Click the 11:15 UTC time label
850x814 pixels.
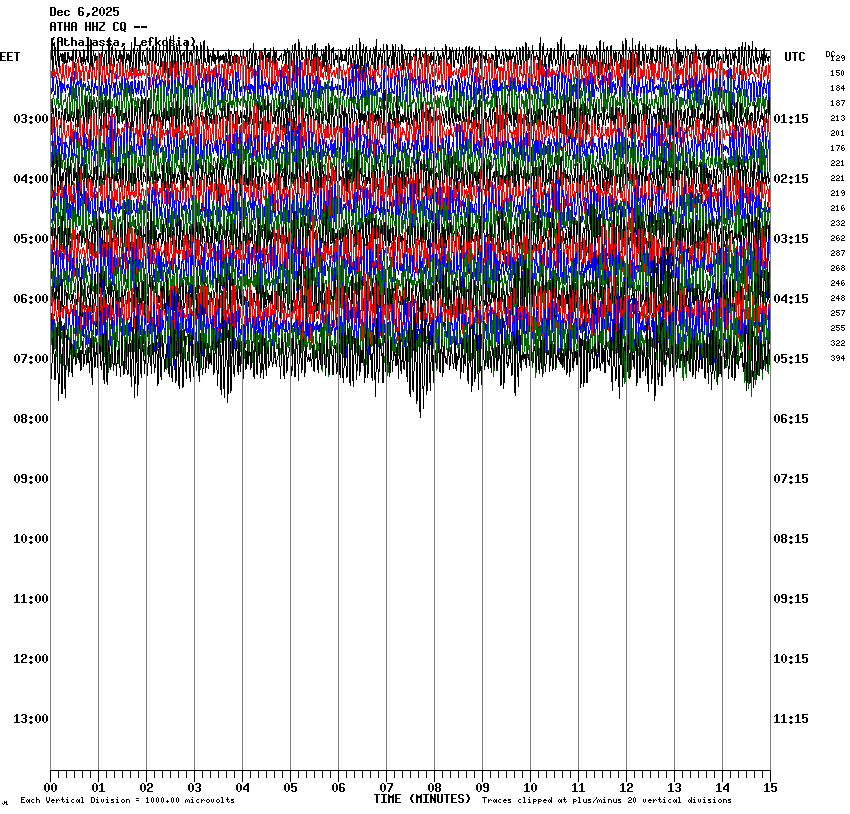tap(792, 719)
